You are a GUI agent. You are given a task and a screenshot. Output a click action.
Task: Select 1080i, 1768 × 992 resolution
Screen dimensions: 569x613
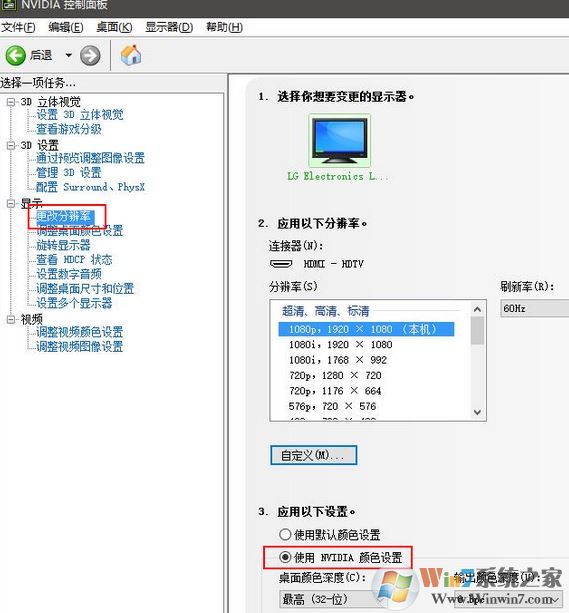pyautogui.click(x=338, y=360)
